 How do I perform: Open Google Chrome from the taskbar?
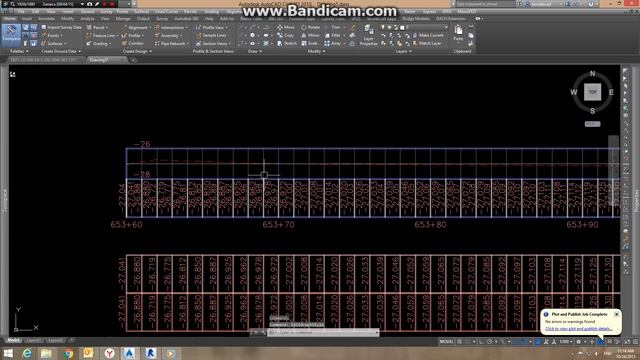pos(68,353)
